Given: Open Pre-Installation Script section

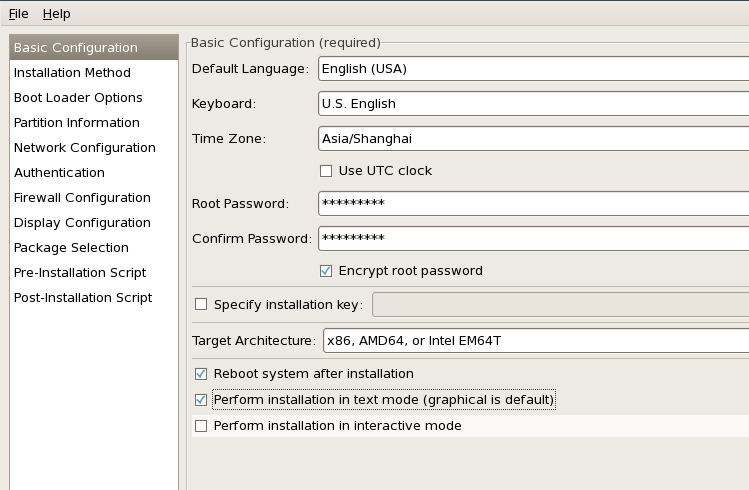Looking at the screenshot, I should coord(80,273).
